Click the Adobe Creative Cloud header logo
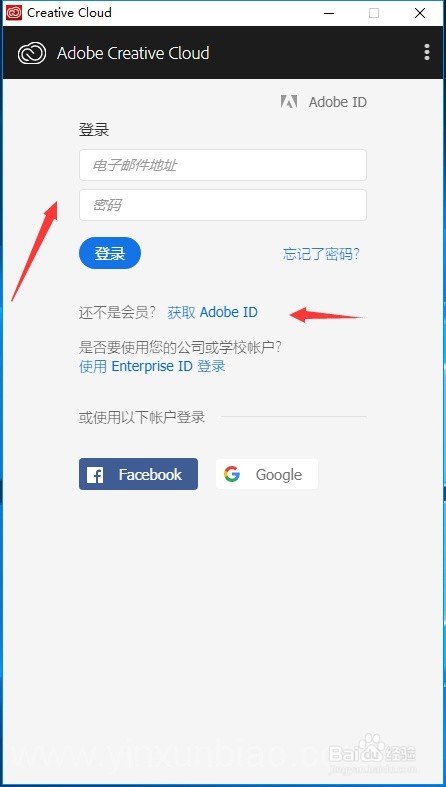 (x=32, y=53)
